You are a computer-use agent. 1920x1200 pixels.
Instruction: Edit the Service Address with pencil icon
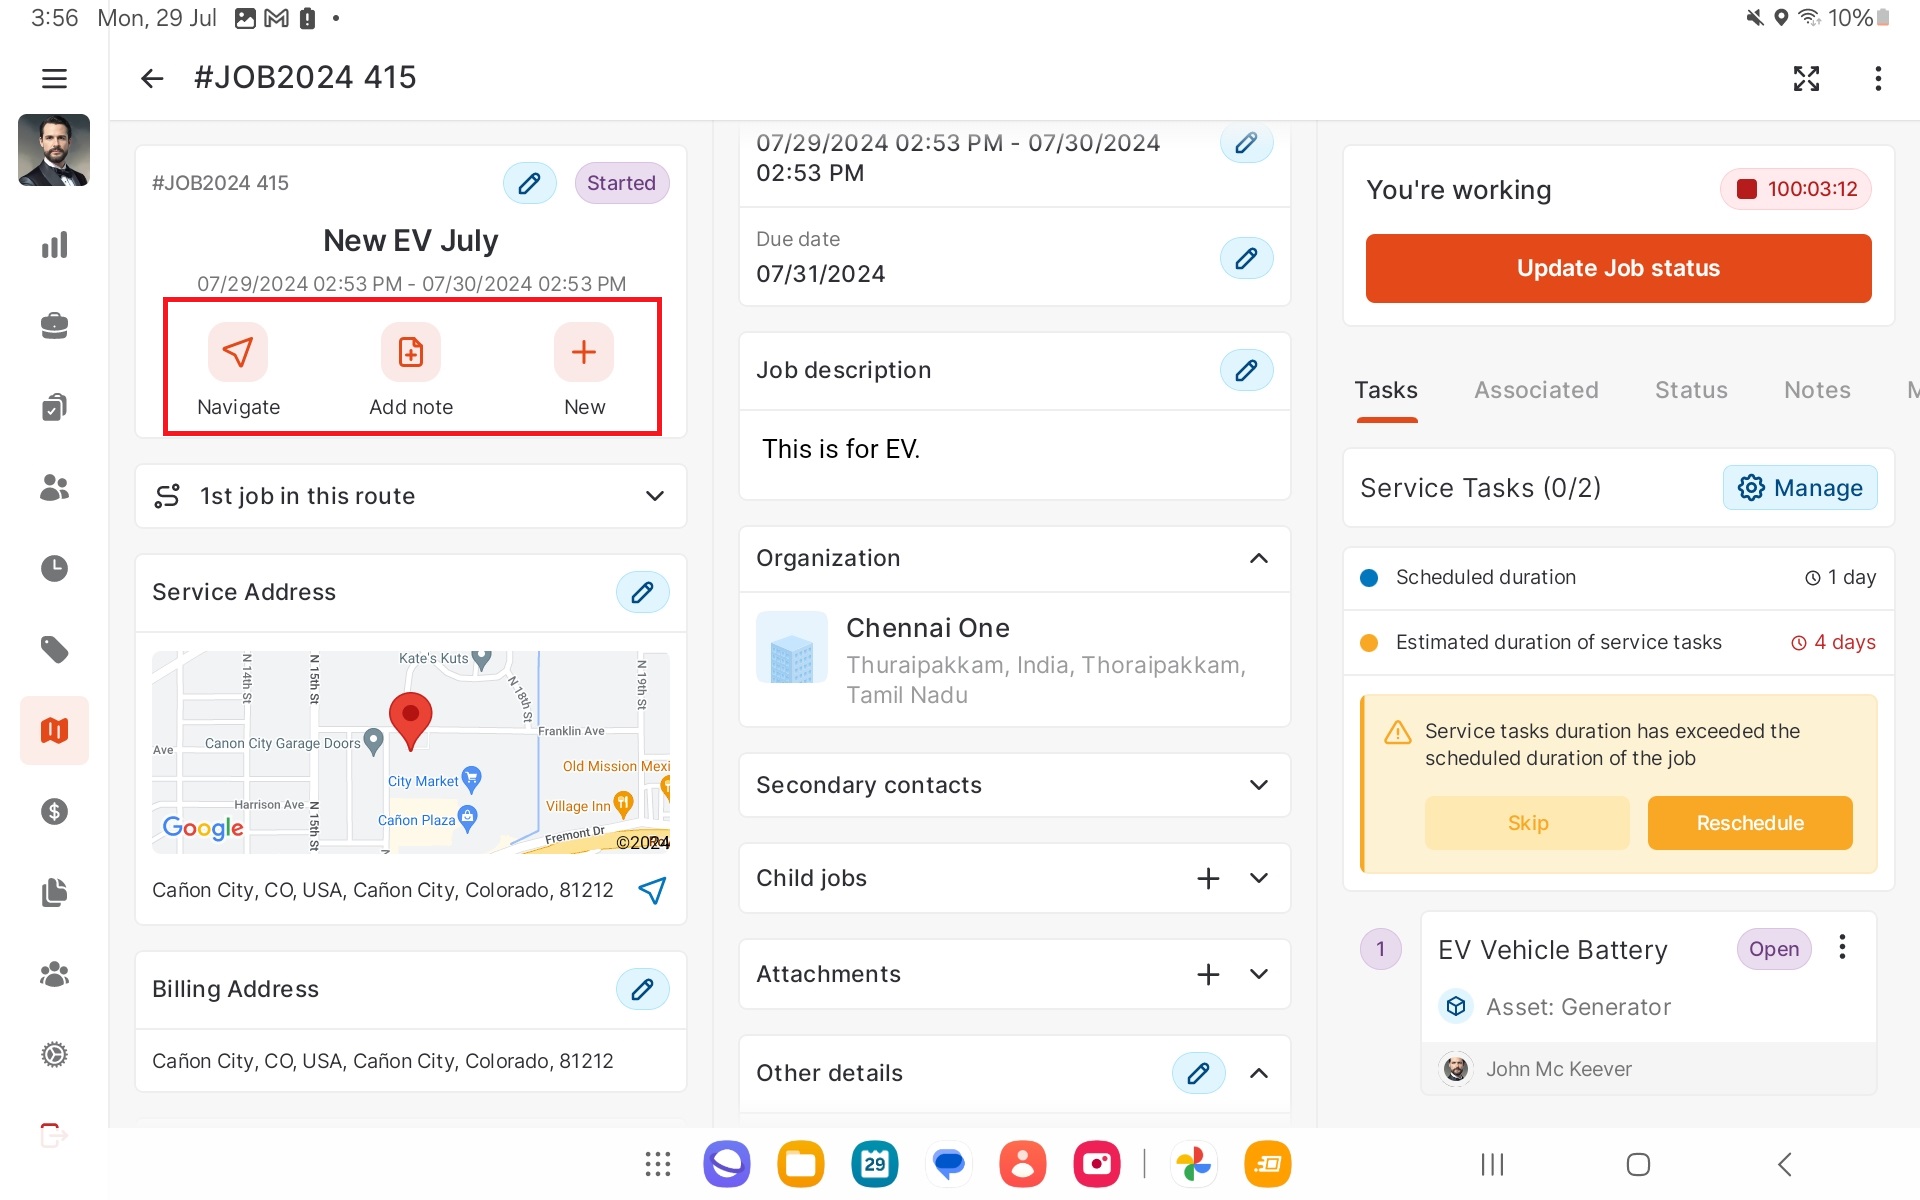pos(642,592)
